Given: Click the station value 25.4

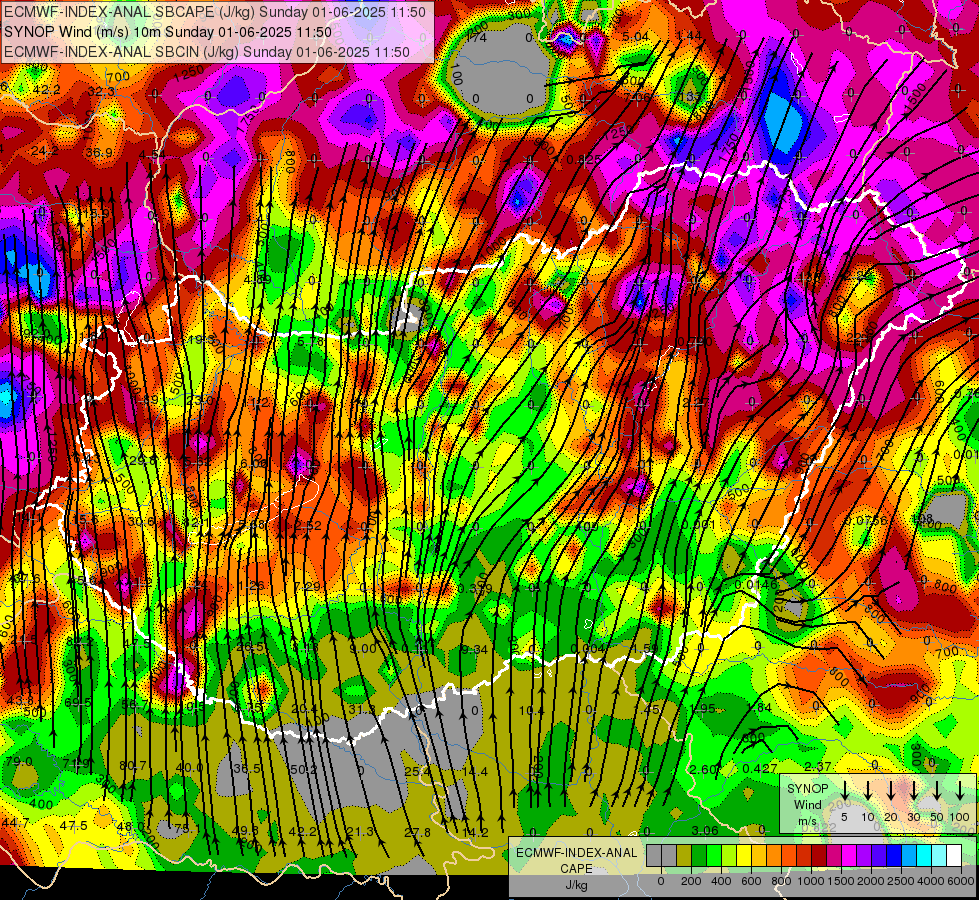Looking at the screenshot, I should (417, 771).
